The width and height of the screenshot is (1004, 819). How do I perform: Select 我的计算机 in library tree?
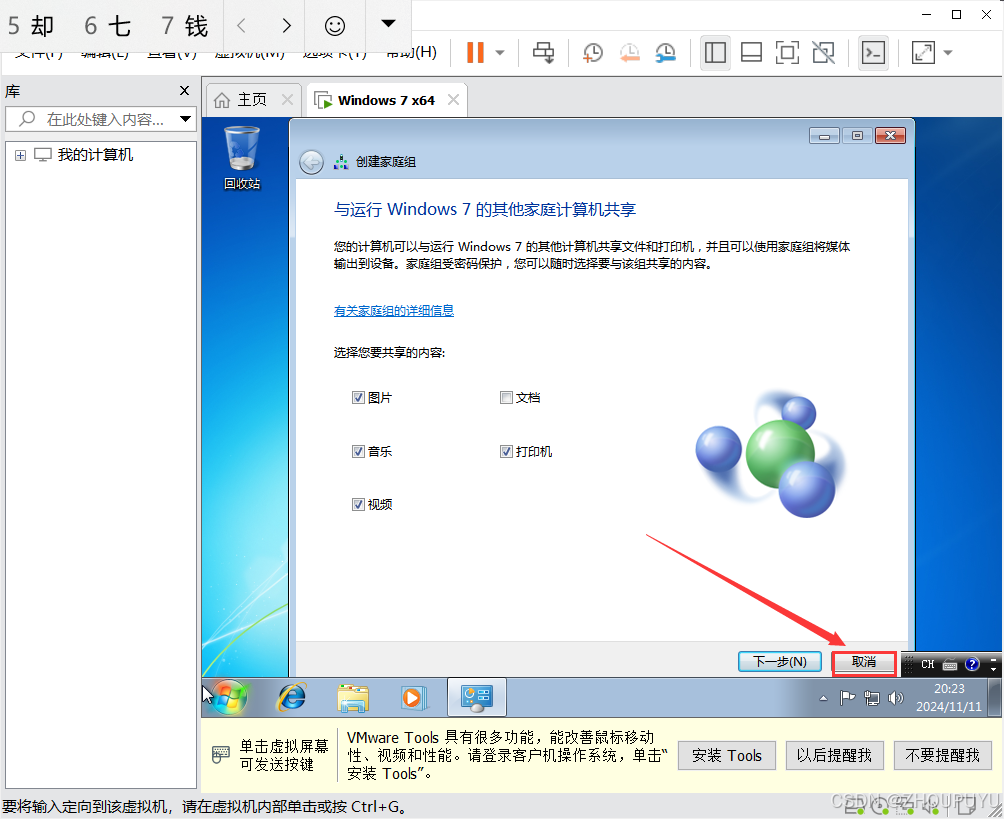point(95,155)
